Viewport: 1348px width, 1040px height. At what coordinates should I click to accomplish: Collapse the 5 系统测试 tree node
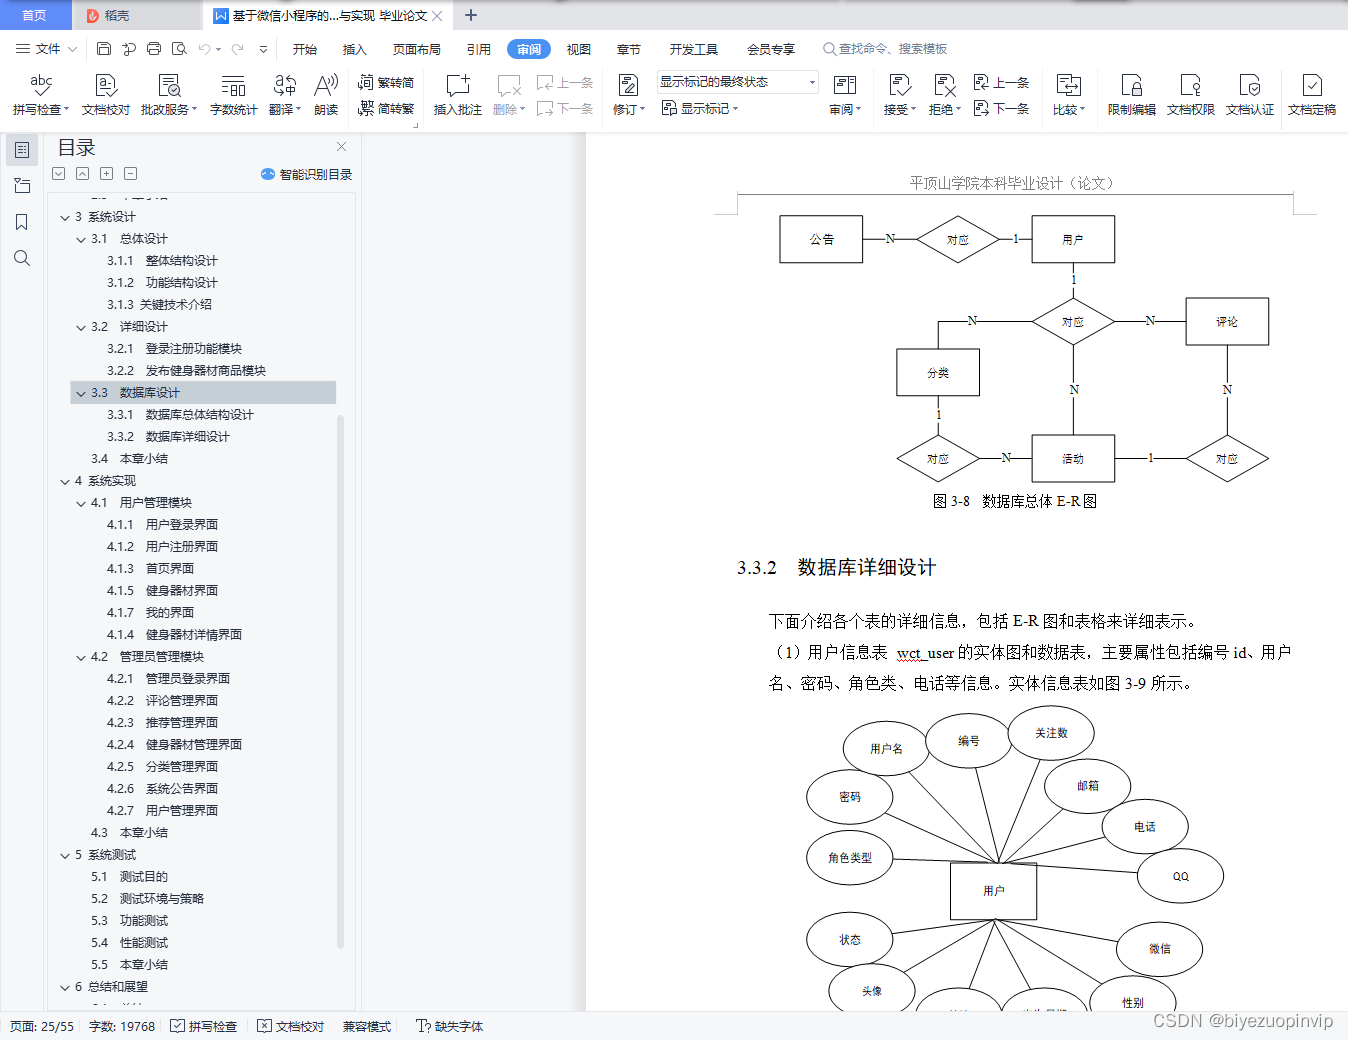(65, 855)
